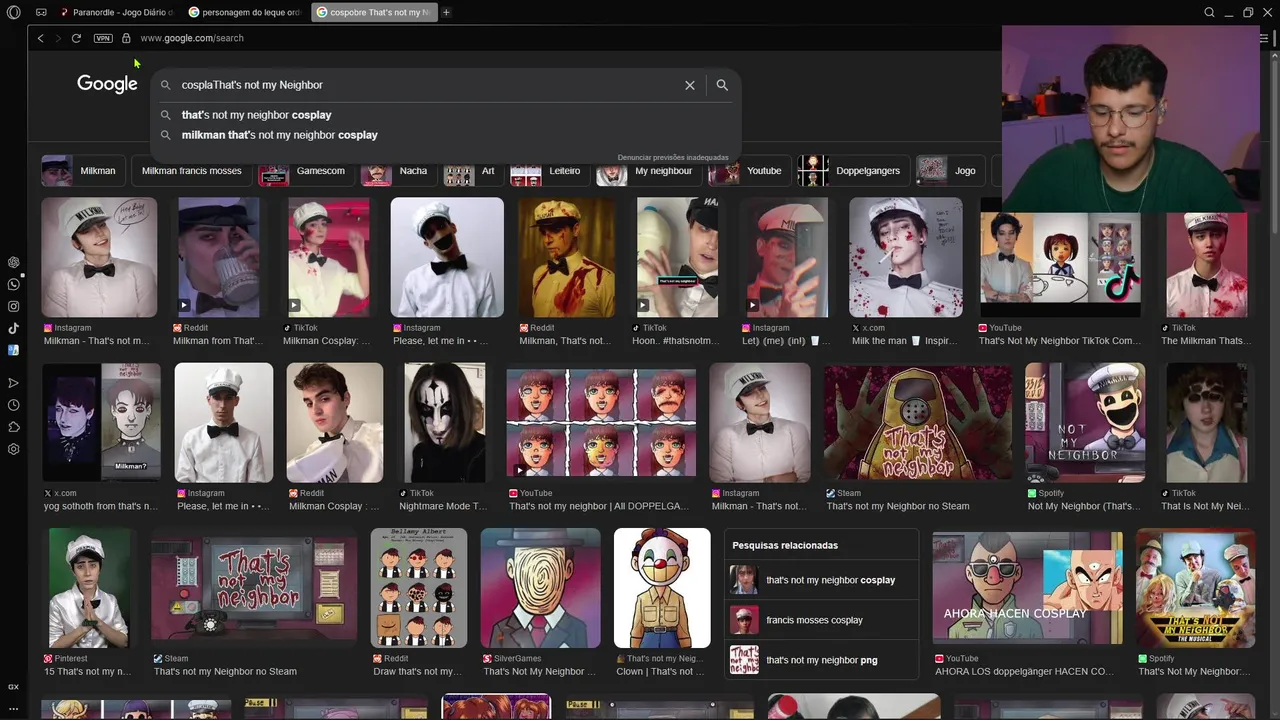Viewport: 1280px width, 720px height.
Task: Open History clock icon in sidebar
Action: [x=13, y=405]
